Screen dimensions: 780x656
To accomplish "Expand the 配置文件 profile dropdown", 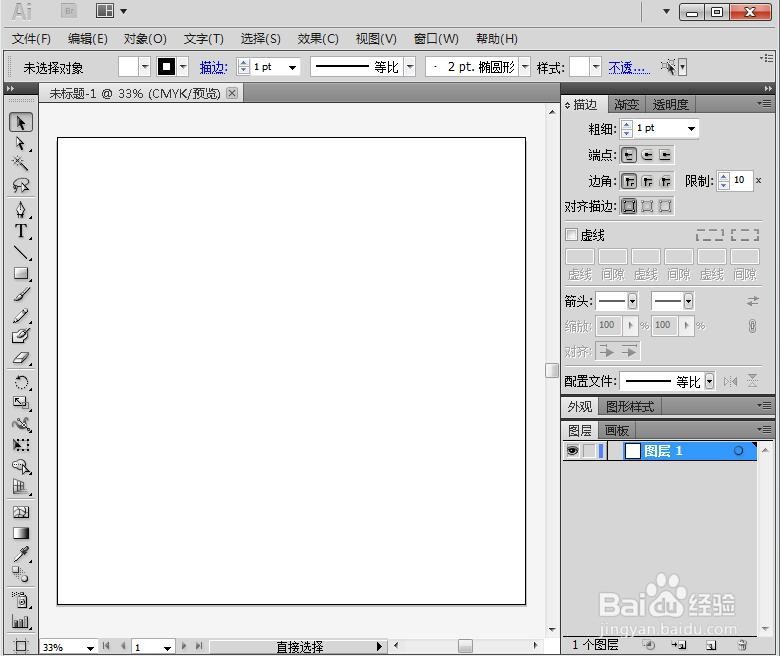I will pyautogui.click(x=709, y=381).
